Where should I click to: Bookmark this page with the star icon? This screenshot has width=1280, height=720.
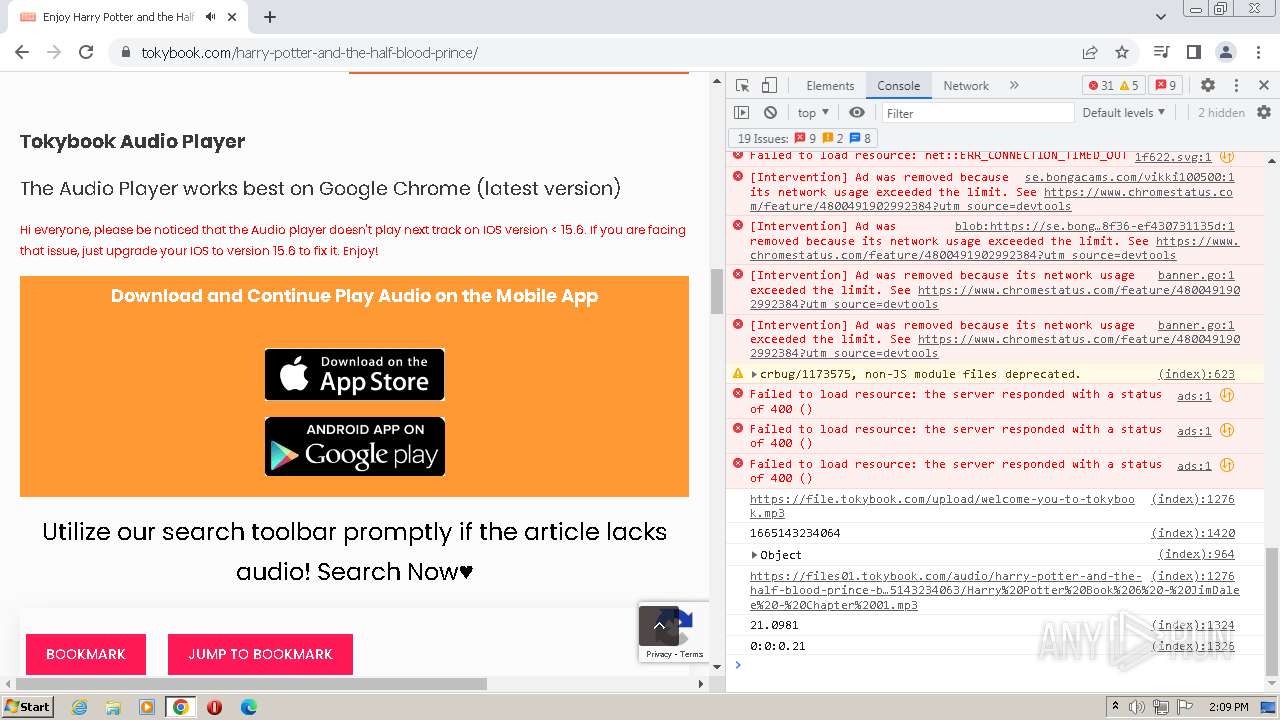click(x=1122, y=52)
